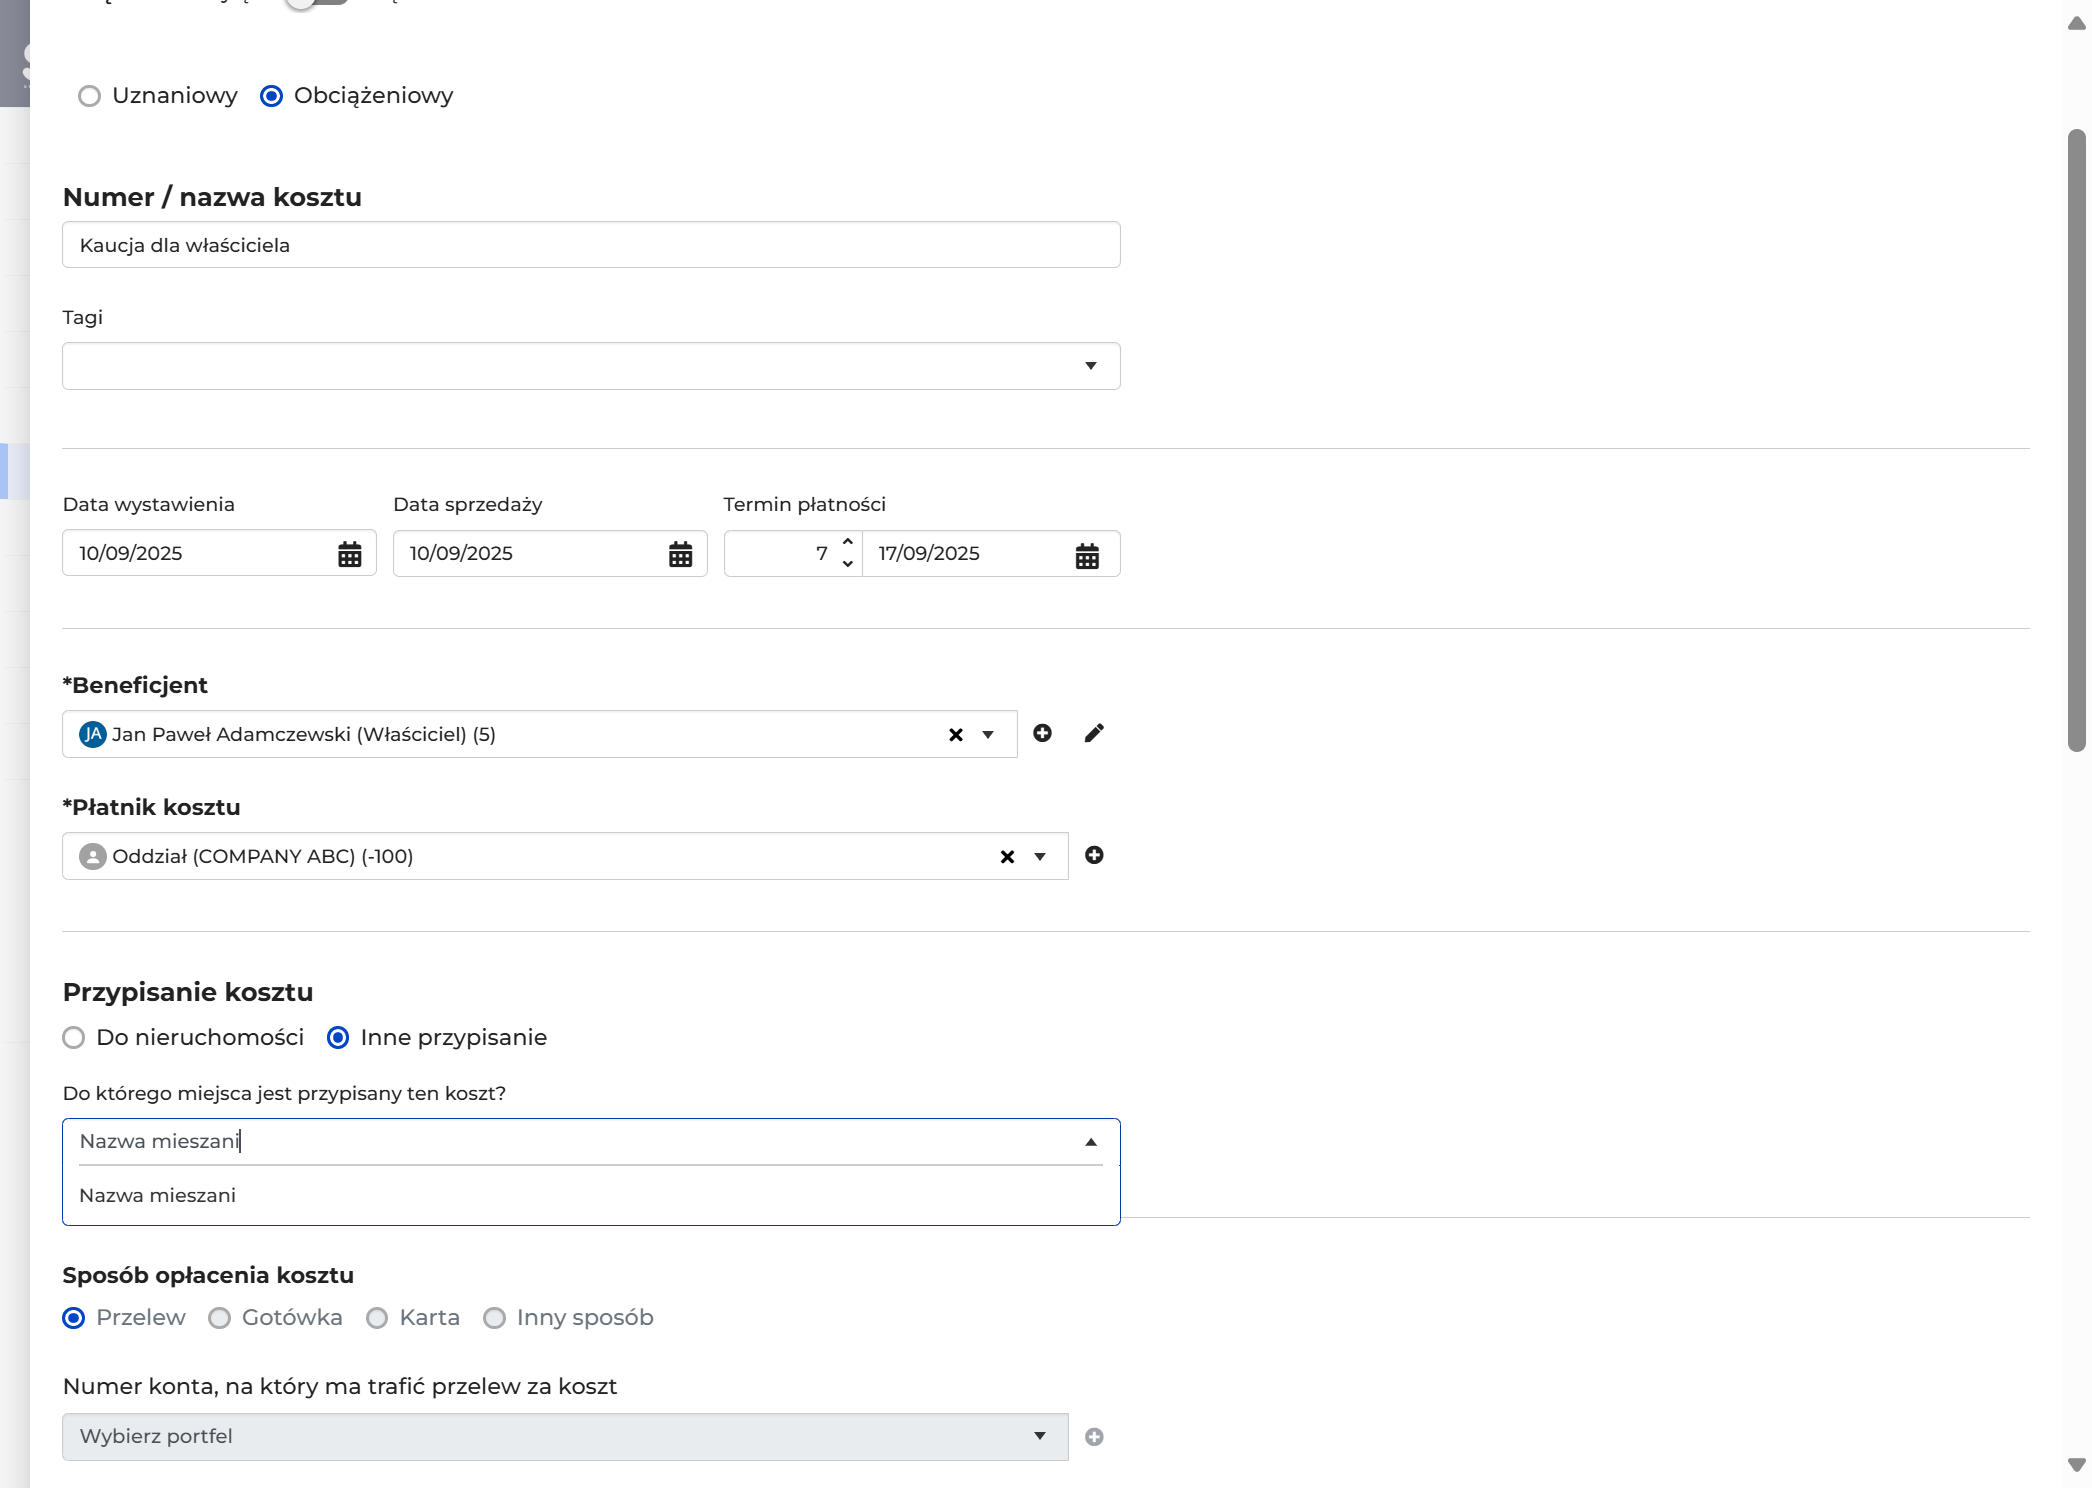Add new Beneficjent with plus icon

[x=1042, y=733]
